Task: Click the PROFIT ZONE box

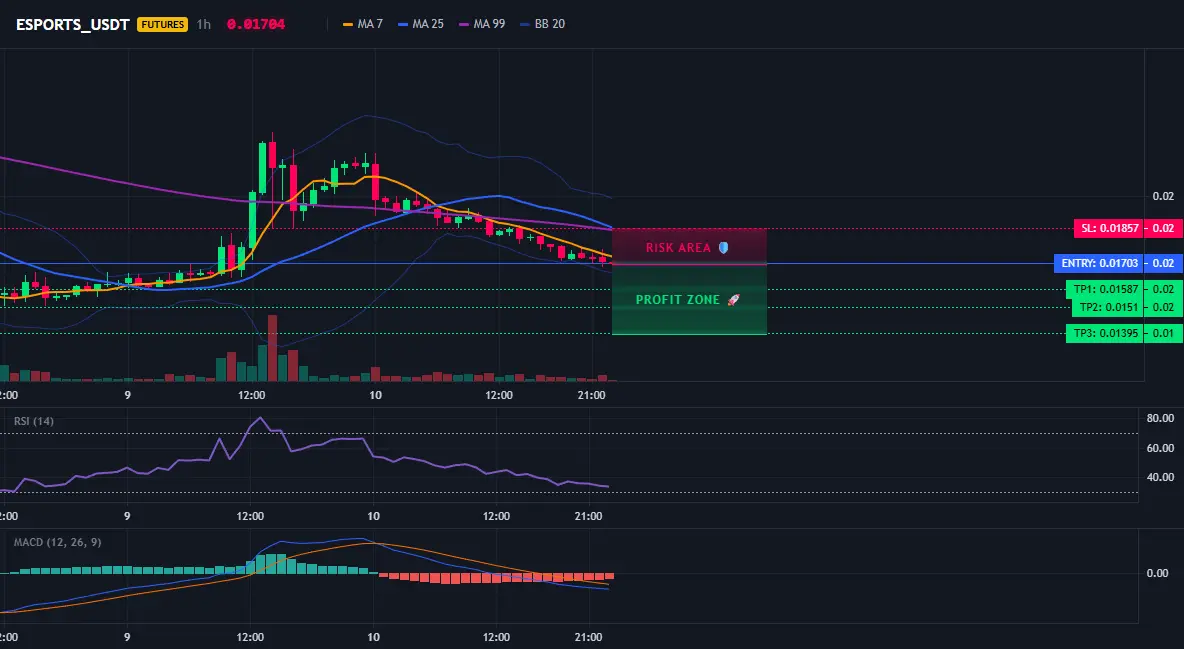Action: click(689, 299)
